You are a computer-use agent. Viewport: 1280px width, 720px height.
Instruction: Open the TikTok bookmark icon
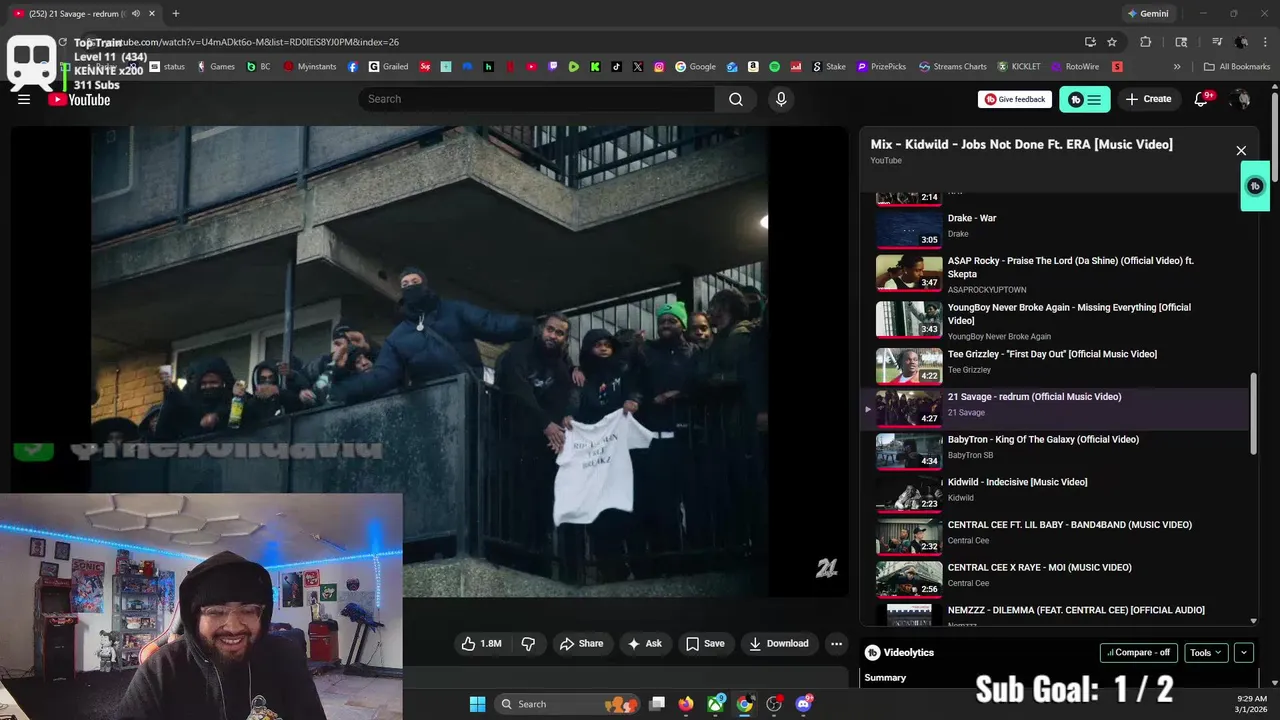tap(616, 67)
